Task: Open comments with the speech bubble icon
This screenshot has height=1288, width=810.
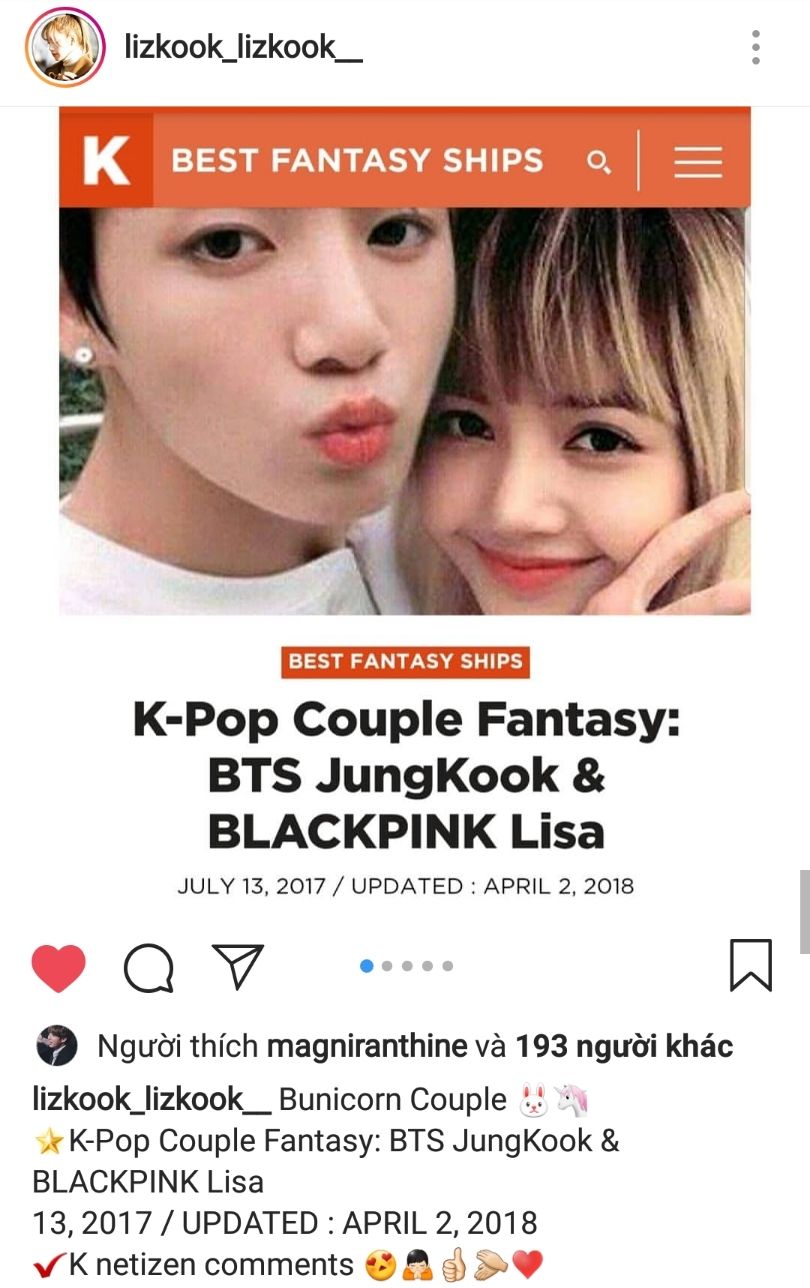Action: (x=149, y=968)
